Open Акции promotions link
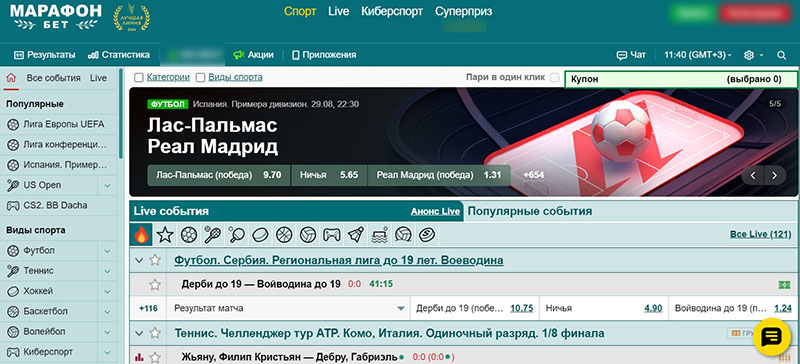800x364 pixels. click(x=254, y=55)
